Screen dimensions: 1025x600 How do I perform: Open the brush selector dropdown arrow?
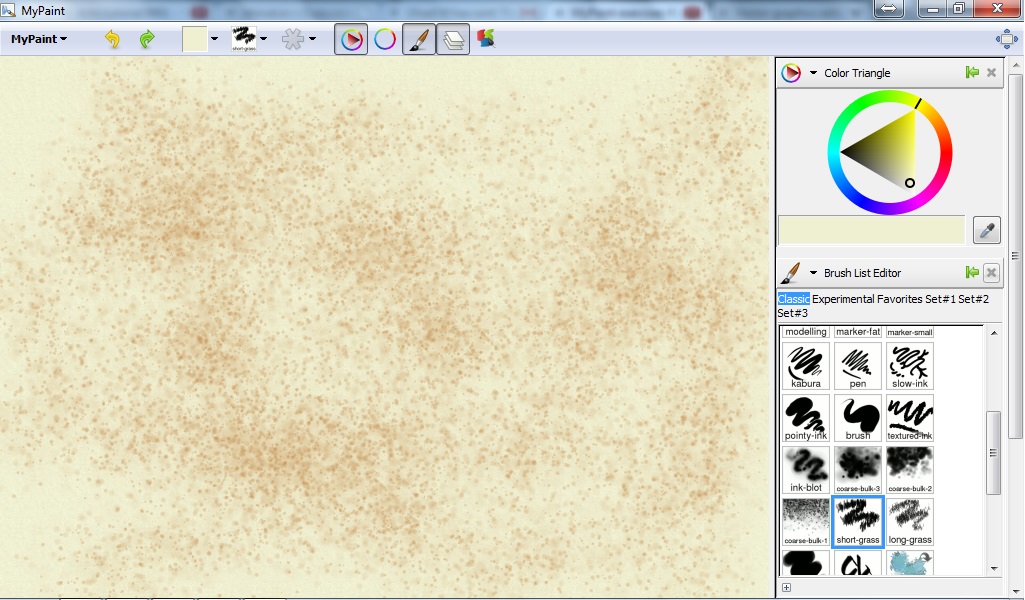tap(263, 39)
